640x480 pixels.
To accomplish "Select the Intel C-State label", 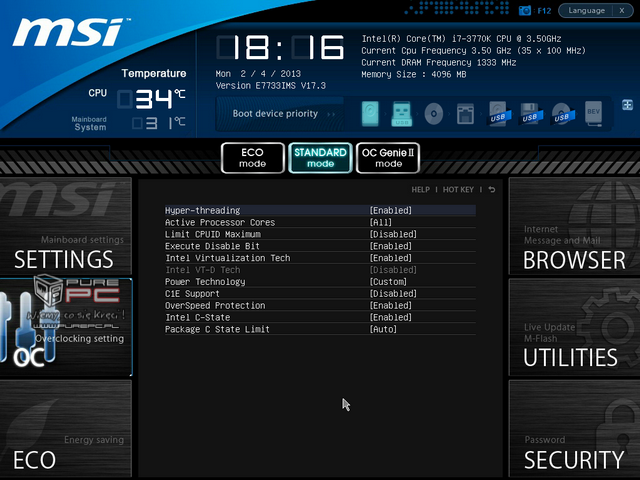I will (198, 317).
